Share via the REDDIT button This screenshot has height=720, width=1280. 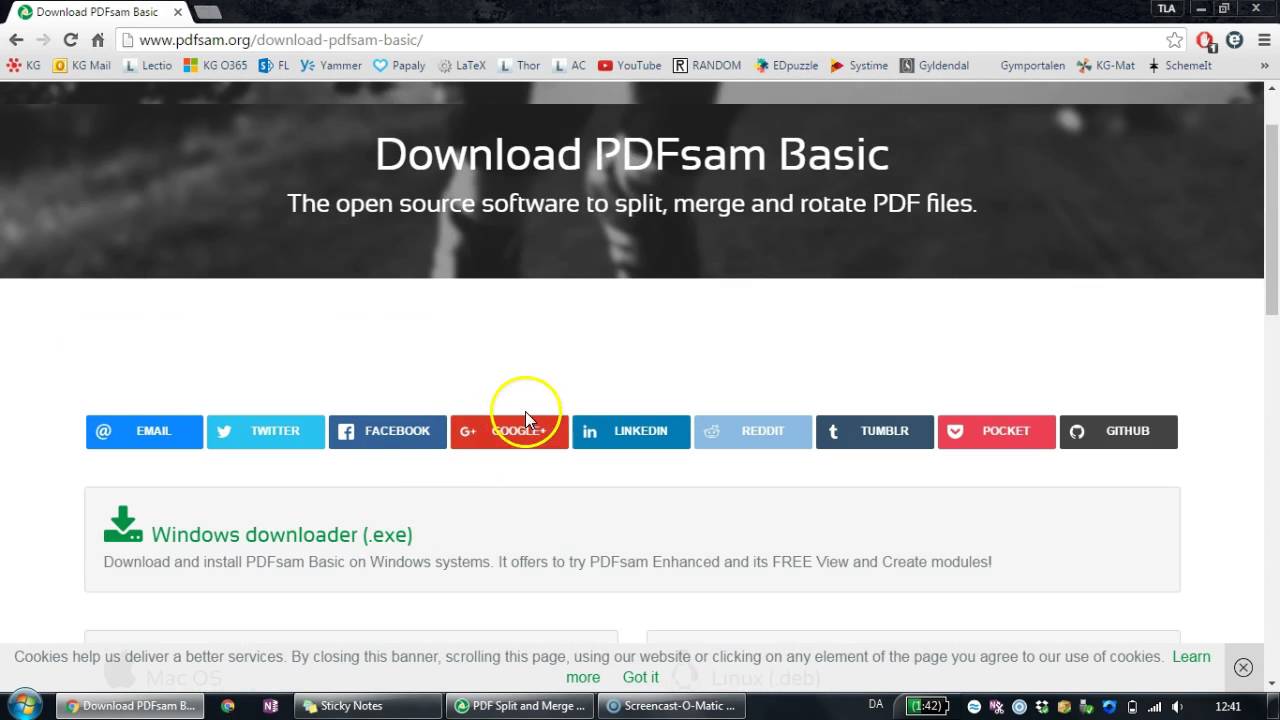pos(753,431)
